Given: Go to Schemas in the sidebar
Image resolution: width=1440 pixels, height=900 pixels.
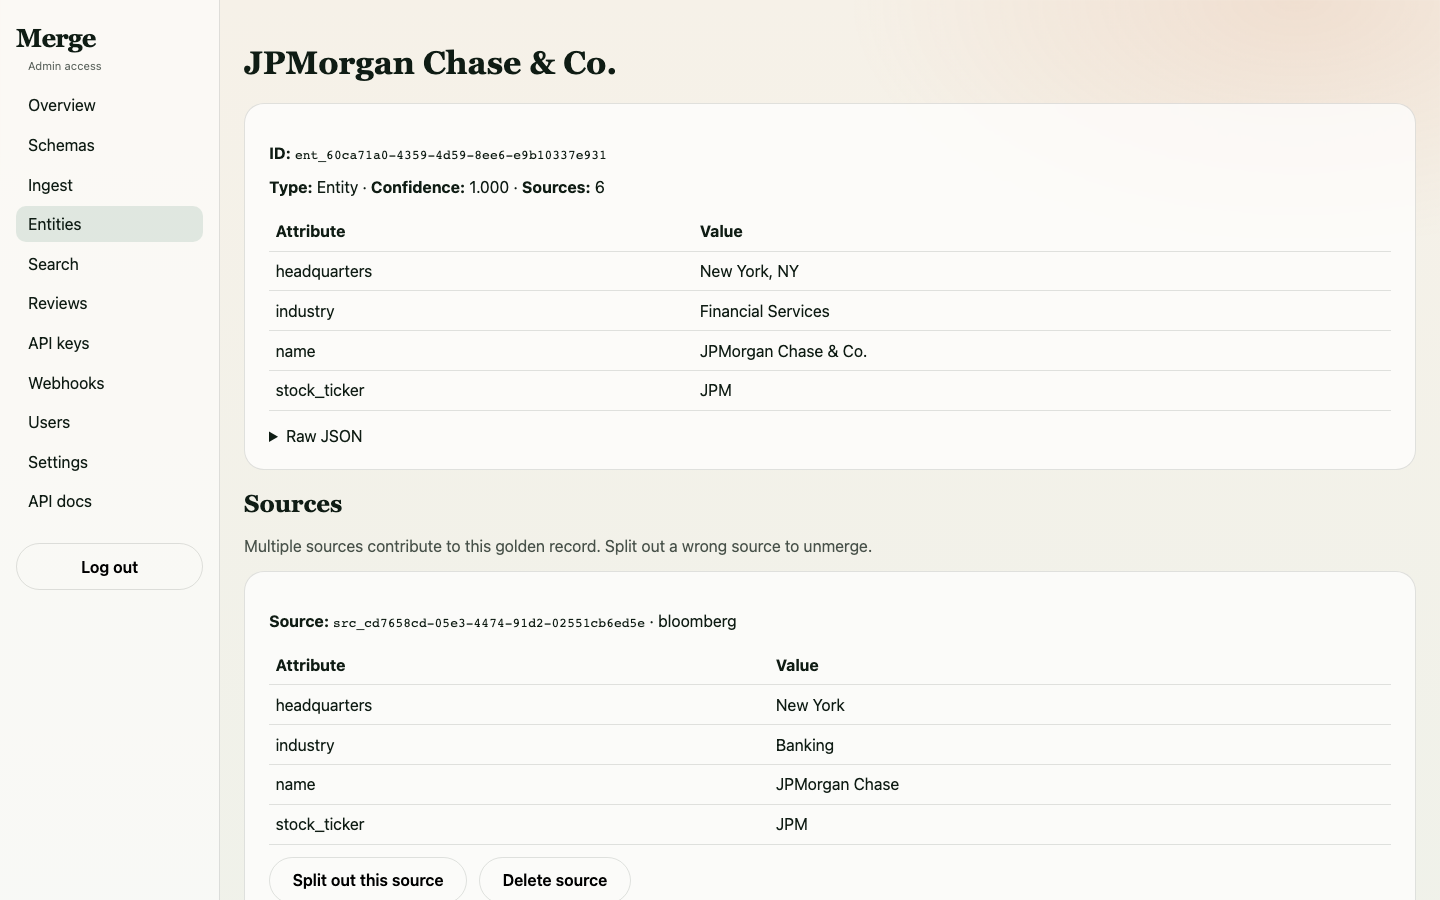Looking at the screenshot, I should (x=109, y=145).
